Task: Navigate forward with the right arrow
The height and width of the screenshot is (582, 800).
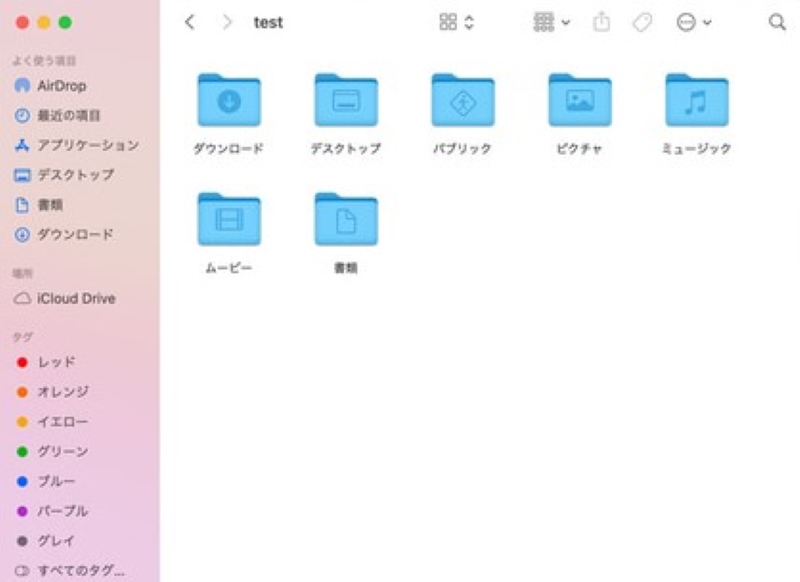Action: 226,21
